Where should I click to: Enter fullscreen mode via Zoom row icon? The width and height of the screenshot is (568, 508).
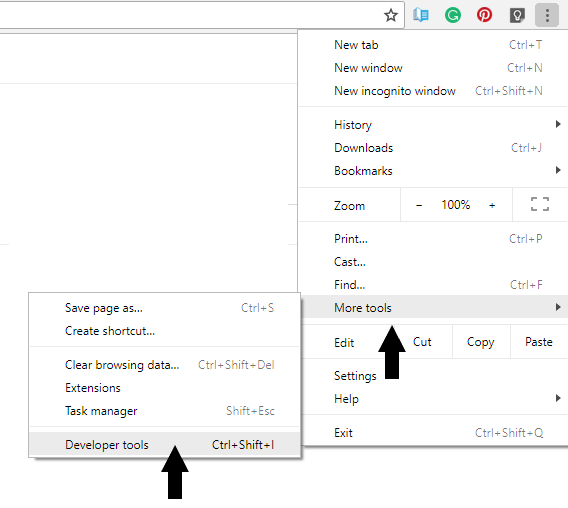click(x=540, y=204)
